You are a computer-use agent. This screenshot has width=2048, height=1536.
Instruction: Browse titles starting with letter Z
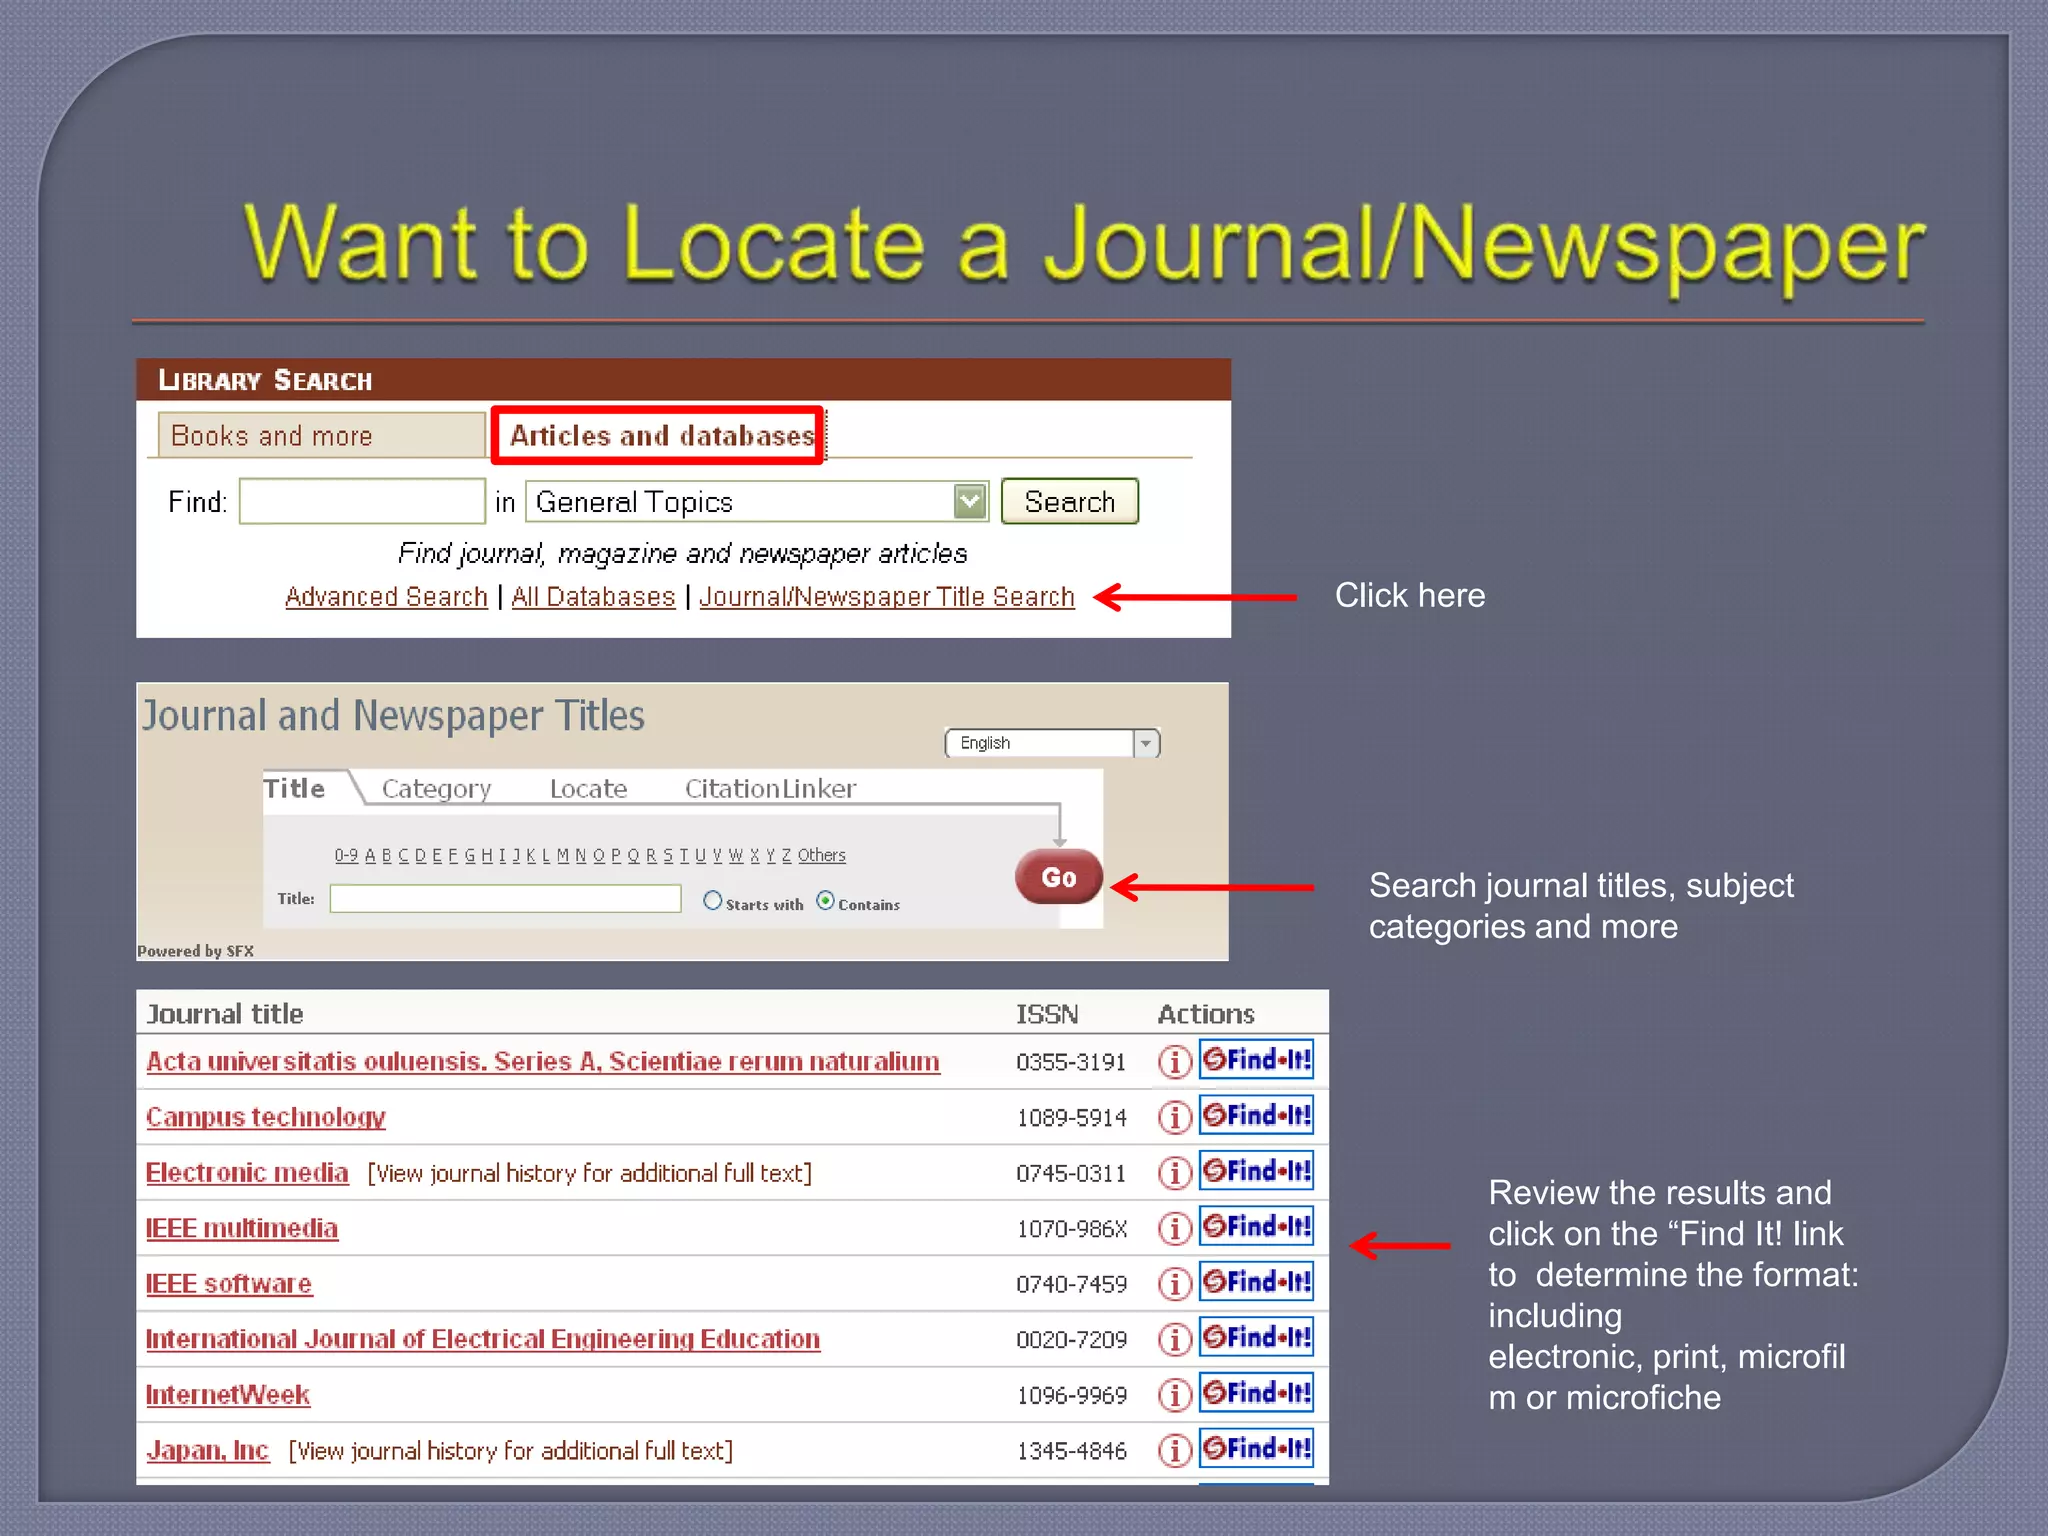(786, 855)
